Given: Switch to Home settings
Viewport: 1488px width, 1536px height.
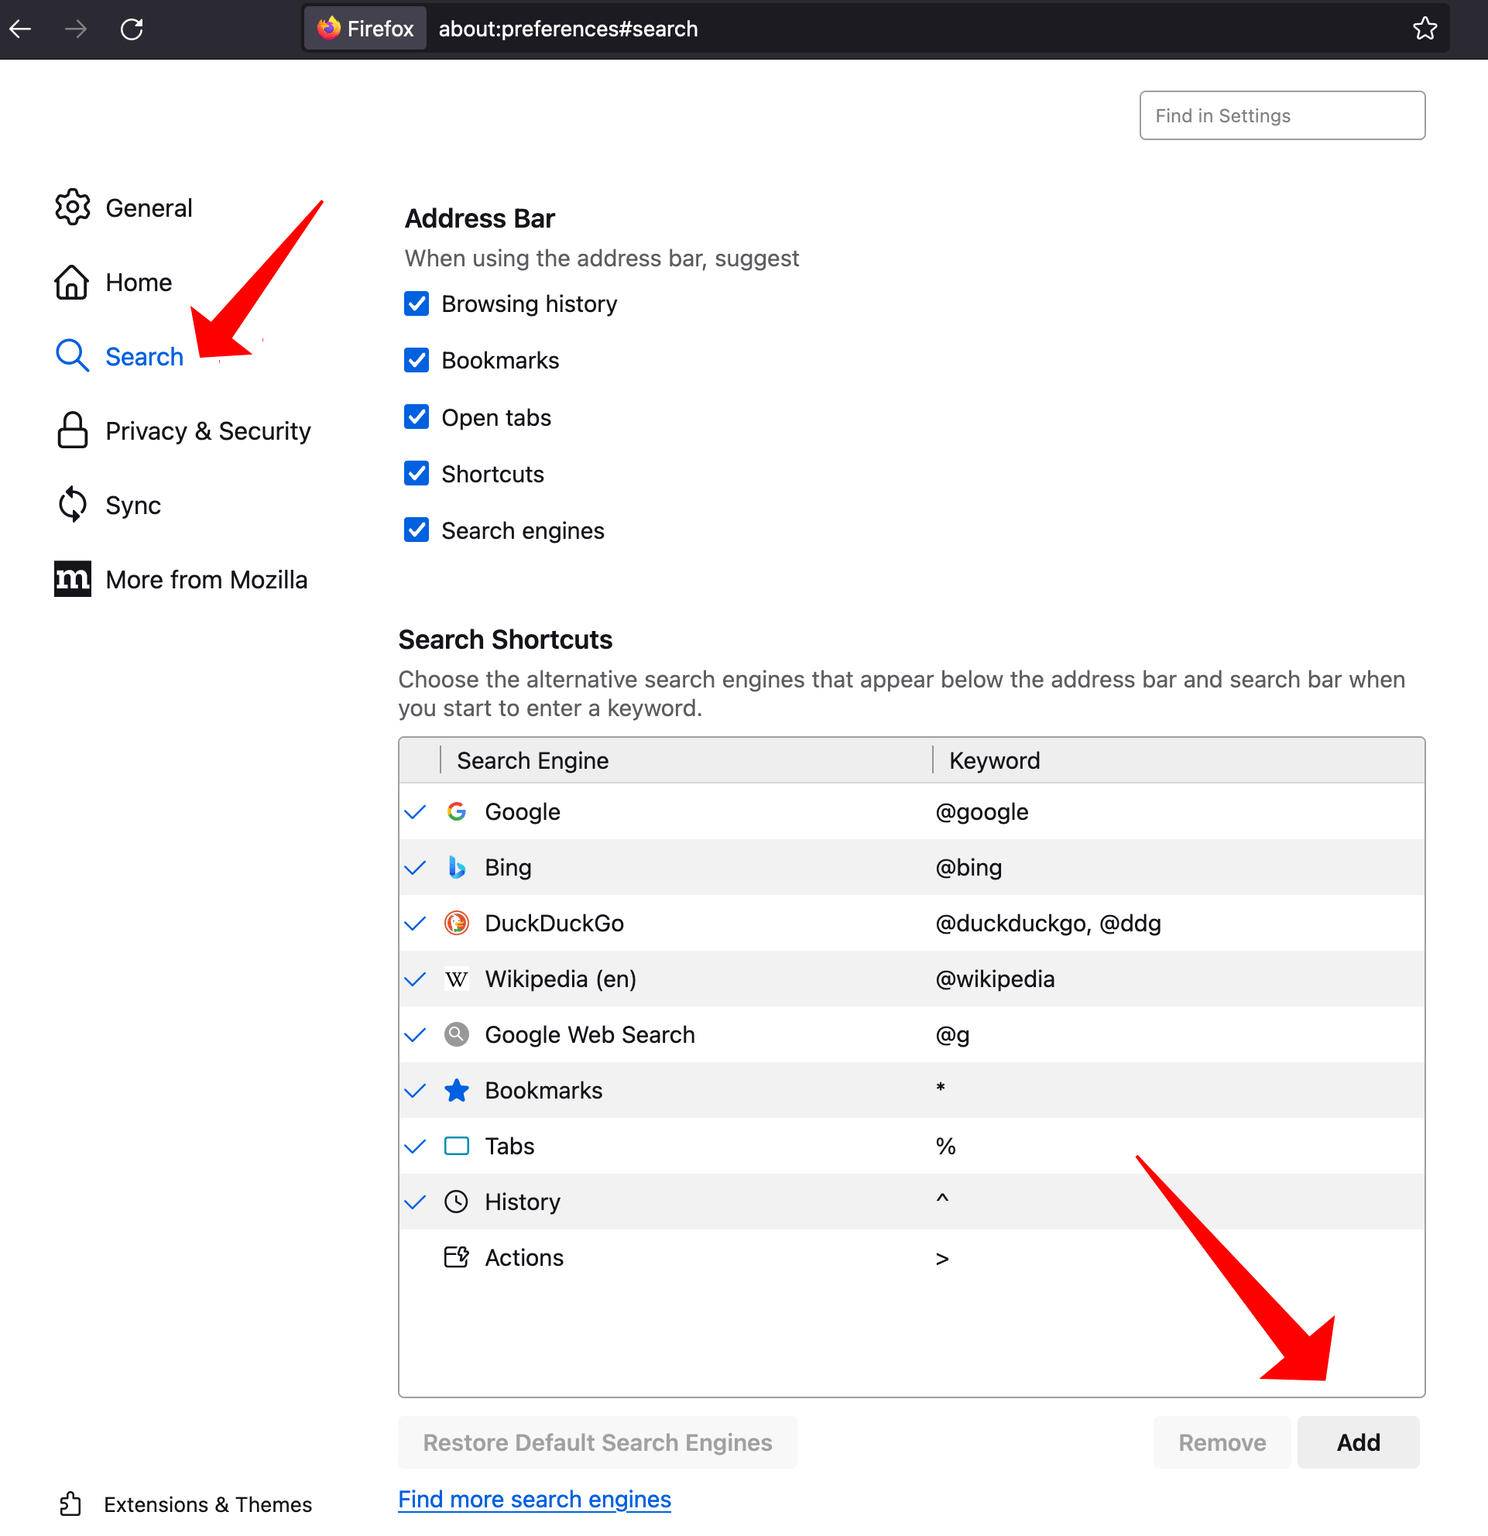Looking at the screenshot, I should tap(139, 282).
